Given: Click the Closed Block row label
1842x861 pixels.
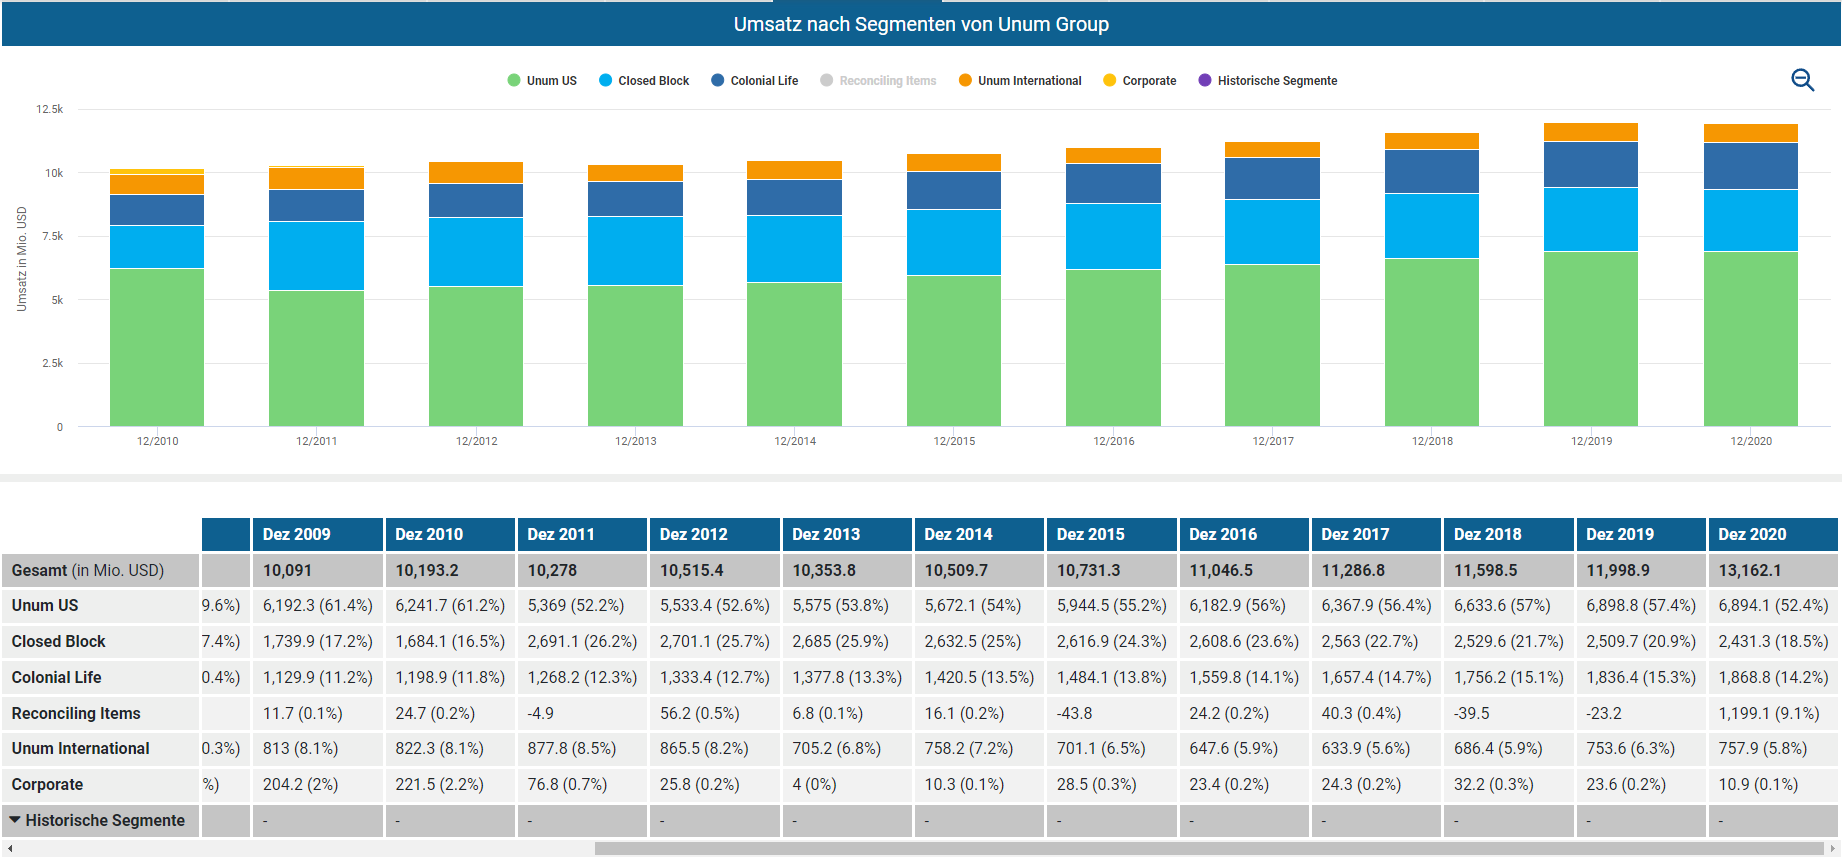Looking at the screenshot, I should pos(58,641).
